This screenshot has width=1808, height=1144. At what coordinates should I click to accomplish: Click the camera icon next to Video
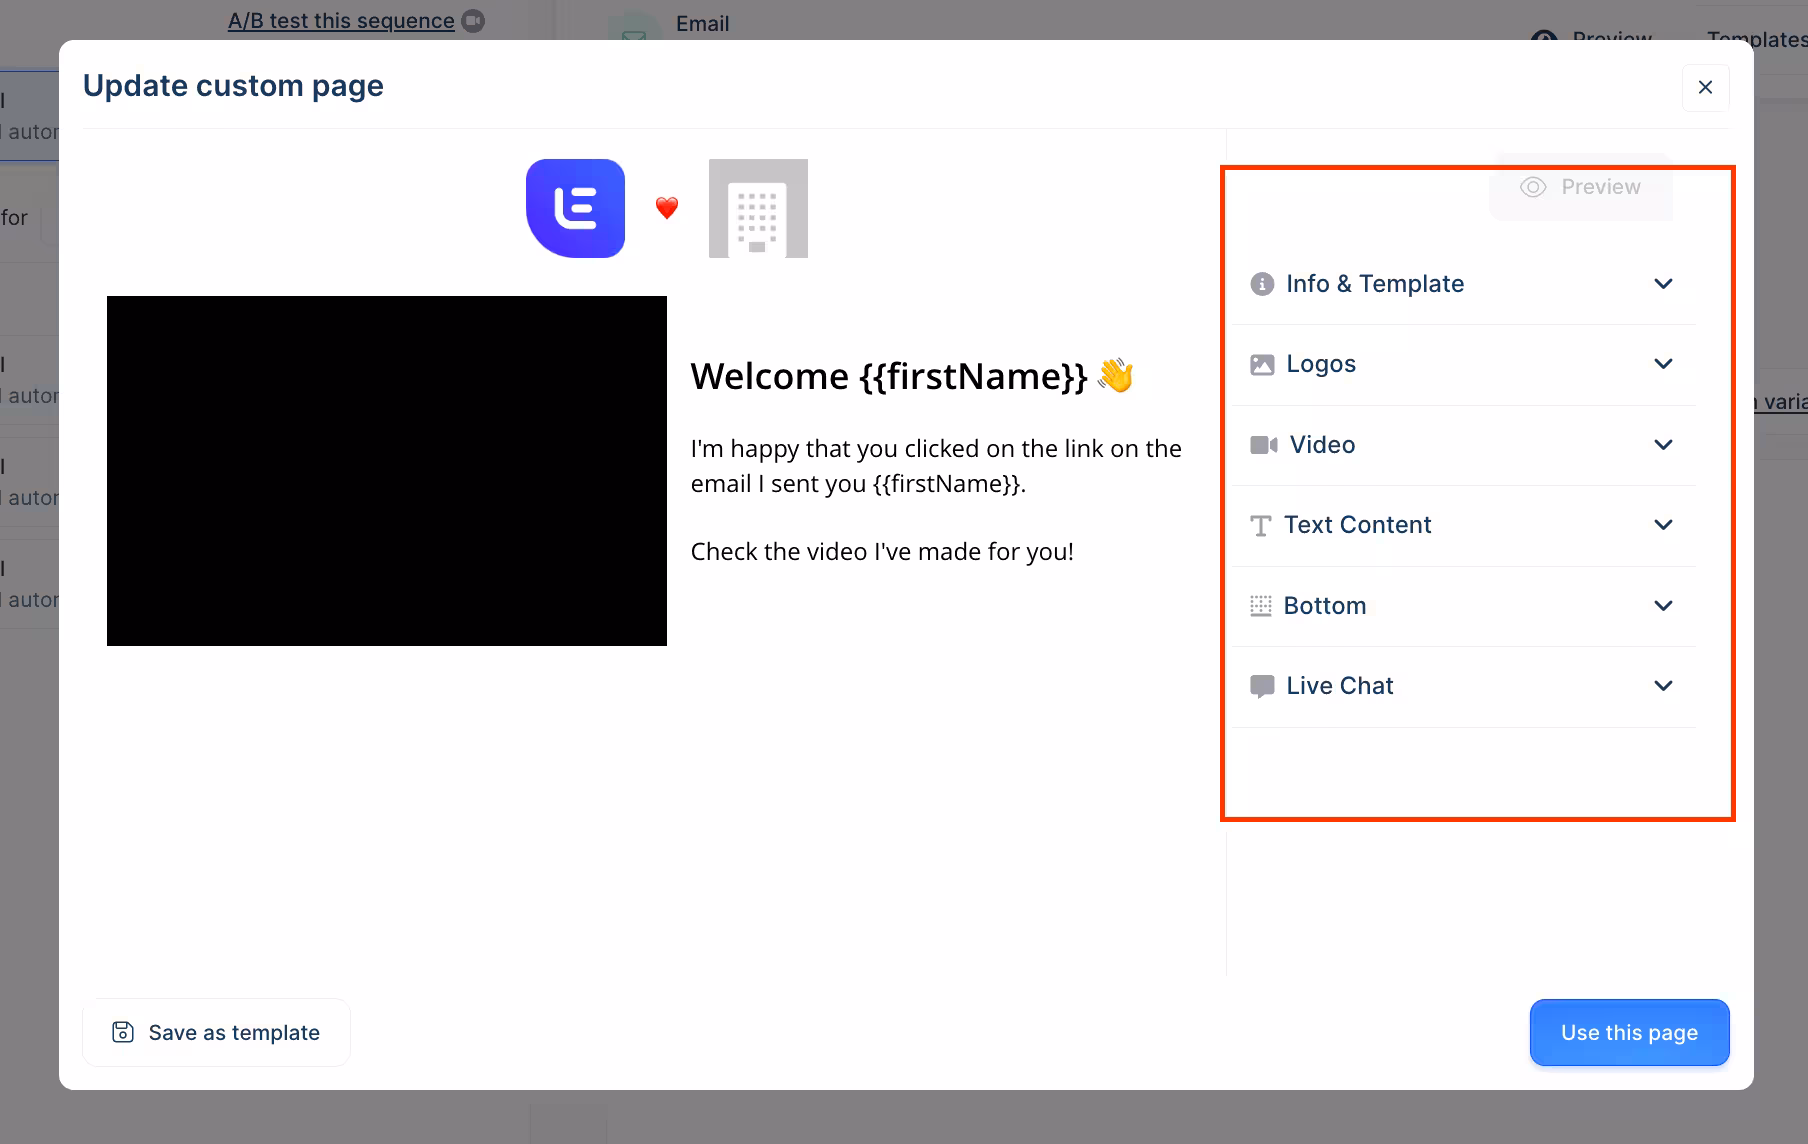click(1263, 445)
